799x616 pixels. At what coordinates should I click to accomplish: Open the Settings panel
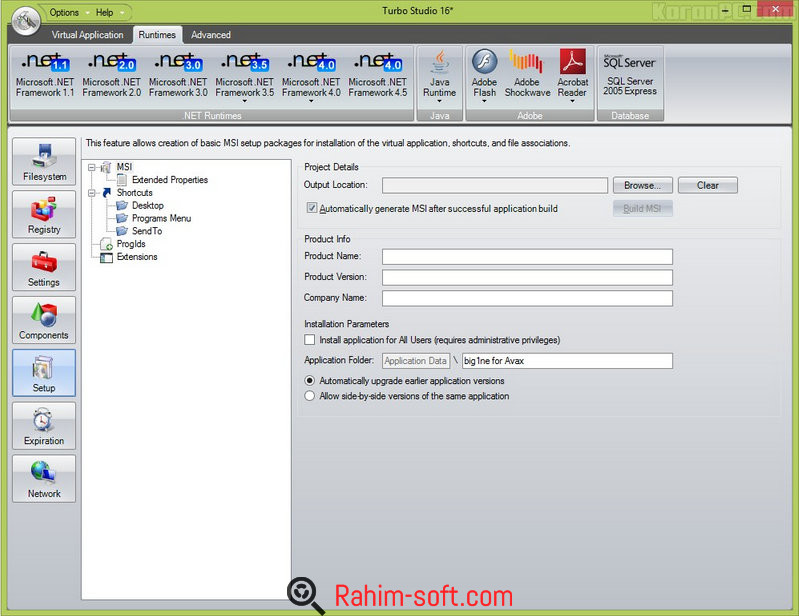click(x=44, y=267)
